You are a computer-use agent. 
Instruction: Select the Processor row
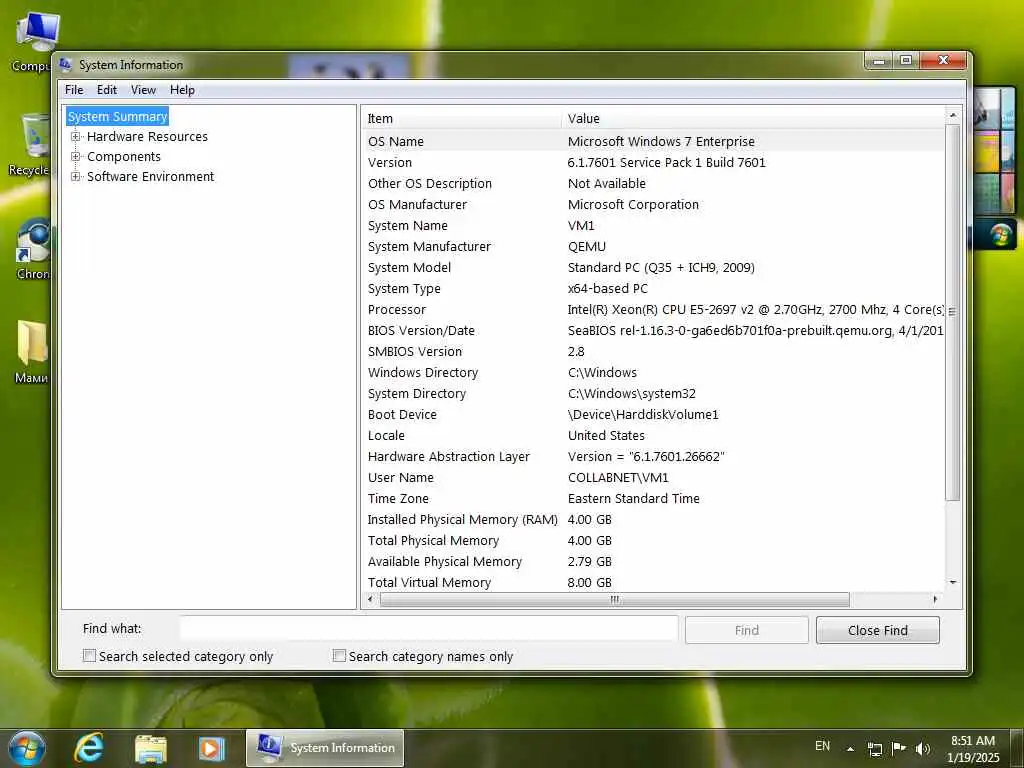[x=653, y=310]
